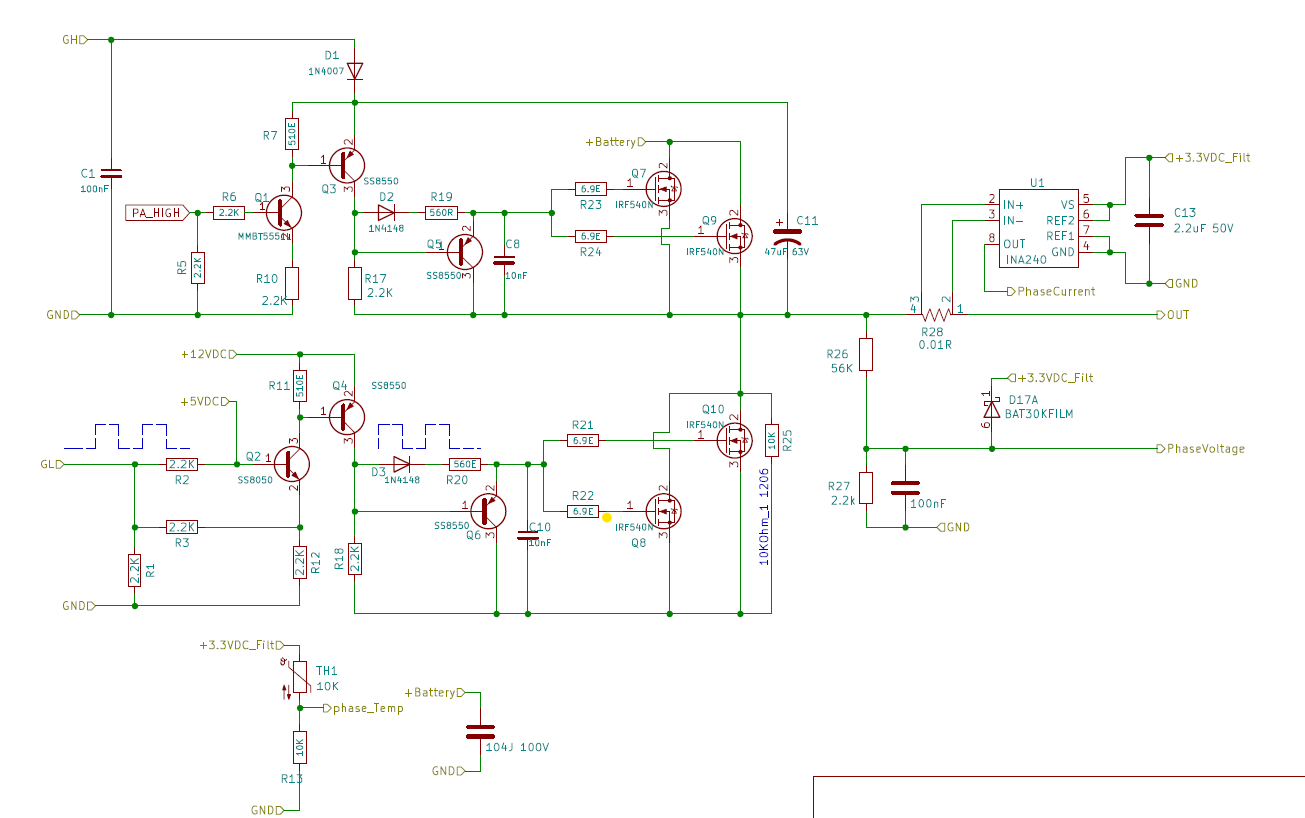This screenshot has width=1305, height=818.
Task: Click the Q9 IRF540N MOSFET symbol
Action: click(x=734, y=236)
